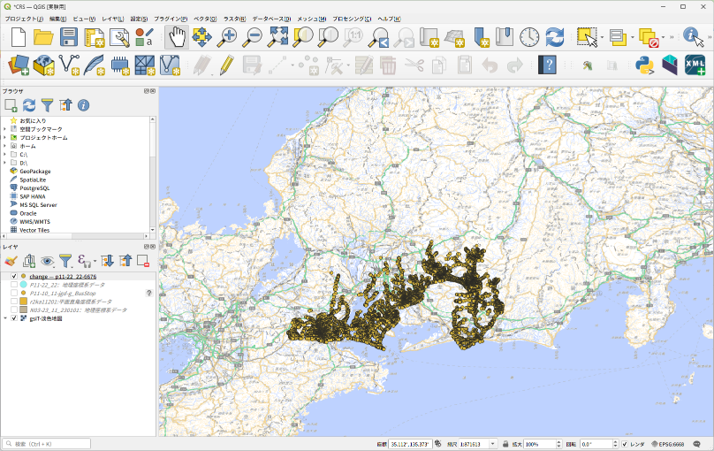The width and height of the screenshot is (714, 451).
Task: Select the Pan Map hand tool
Action: [176, 38]
